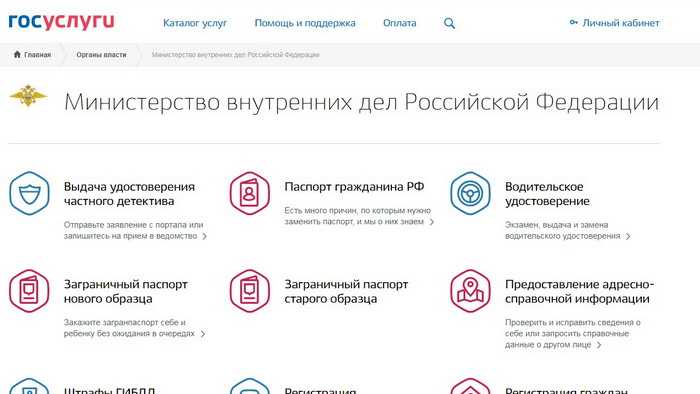This screenshot has width=700, height=394.
Task: Open Заграничный паспорт старого образца
Action: pos(346,291)
